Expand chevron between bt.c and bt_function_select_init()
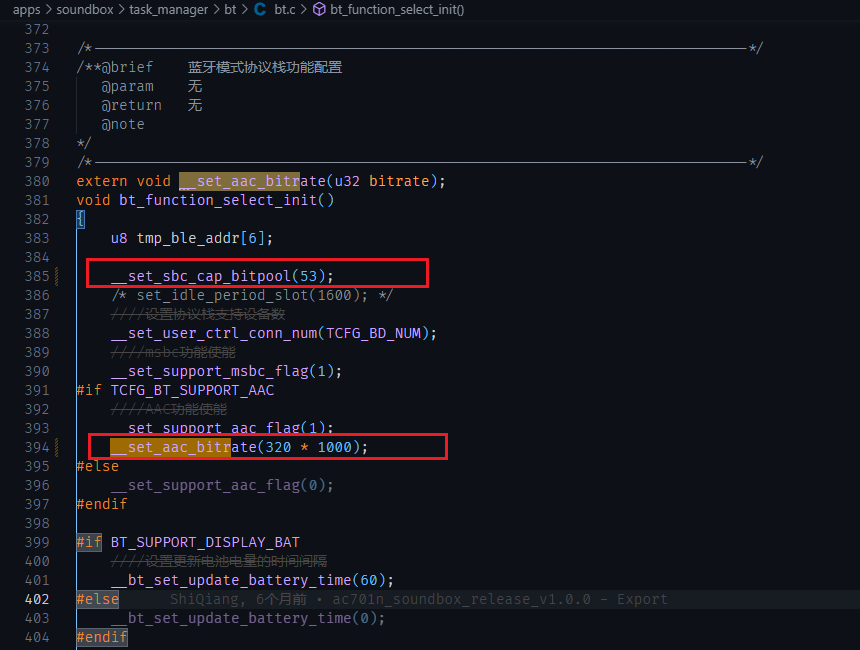This screenshot has height=650, width=860. [303, 10]
